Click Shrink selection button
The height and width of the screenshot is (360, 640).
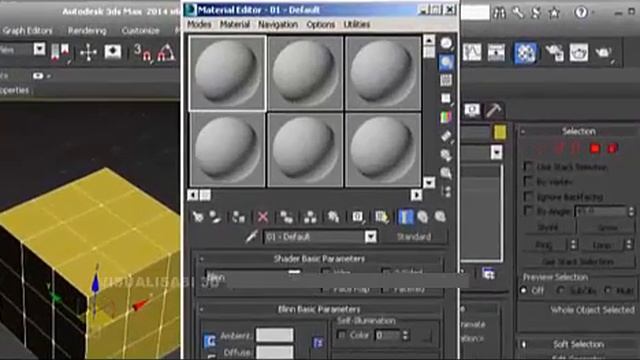548,227
